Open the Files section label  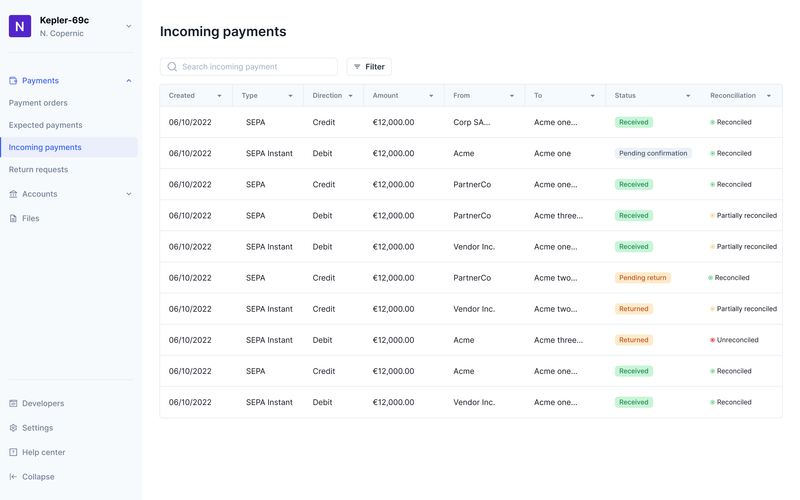click(31, 218)
